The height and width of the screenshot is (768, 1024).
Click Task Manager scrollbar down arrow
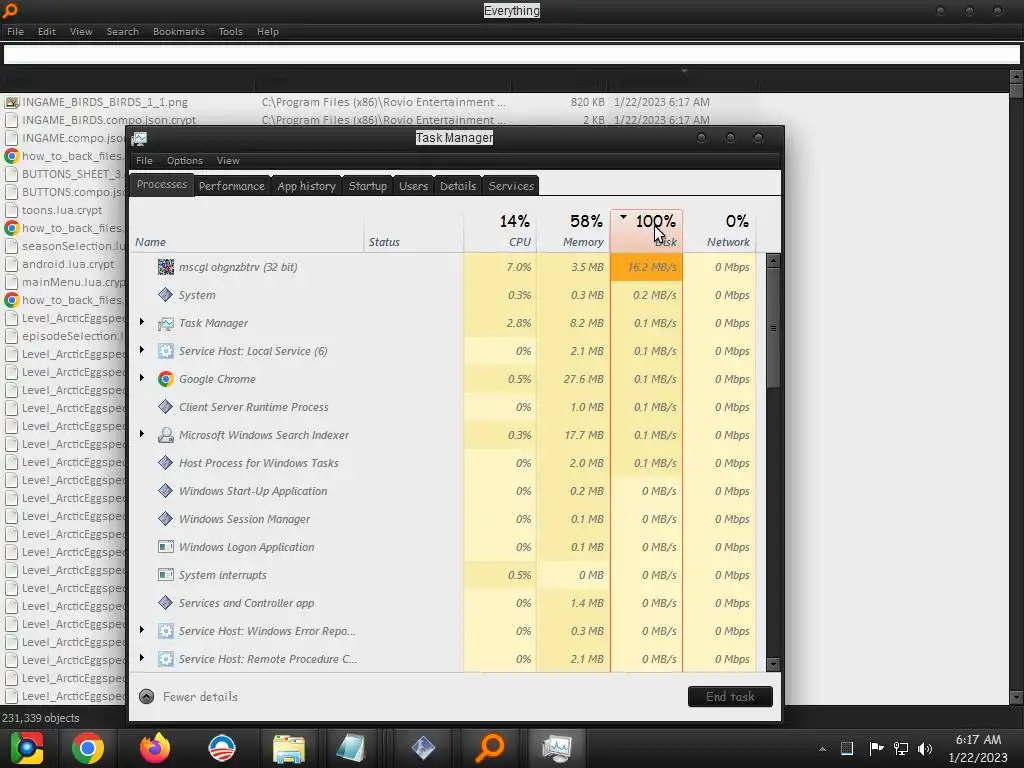point(773,665)
